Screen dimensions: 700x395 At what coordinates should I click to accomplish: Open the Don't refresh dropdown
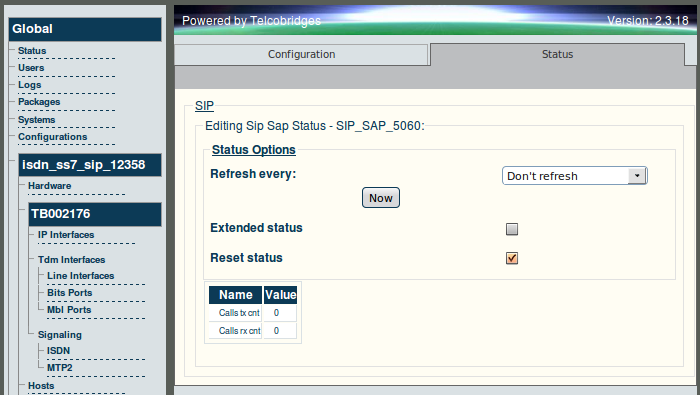pos(574,176)
